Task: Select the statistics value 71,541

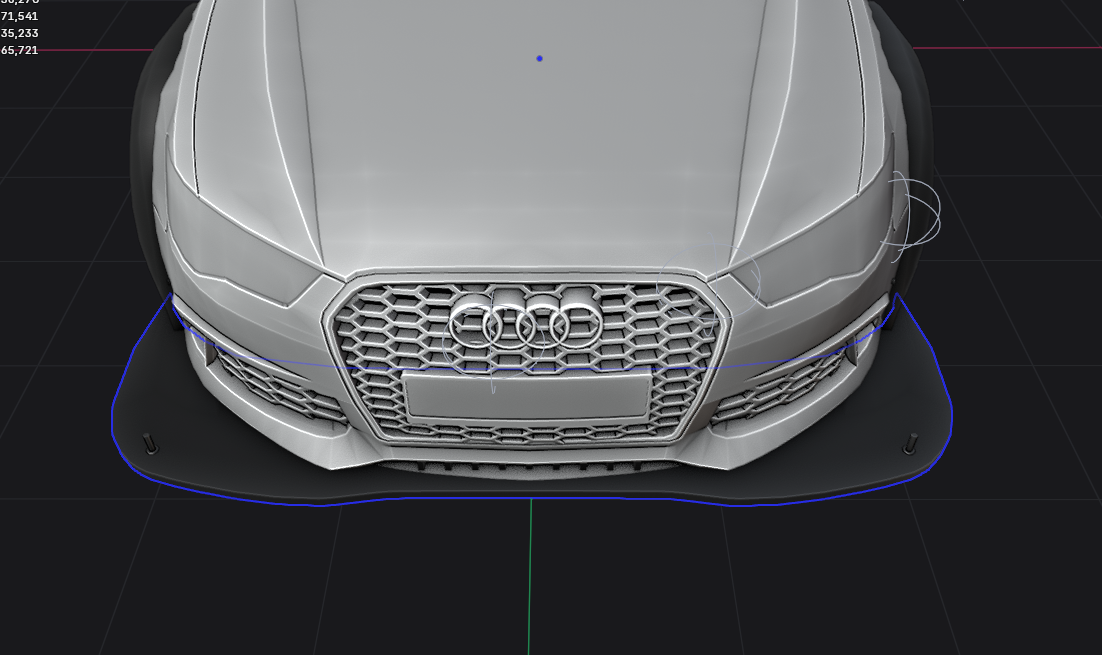Action: click(20, 16)
